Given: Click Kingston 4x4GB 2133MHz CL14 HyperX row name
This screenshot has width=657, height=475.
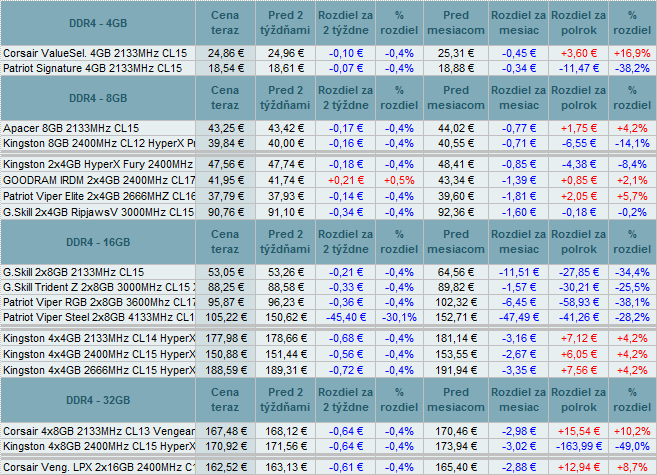Looking at the screenshot, I should coord(98,338).
